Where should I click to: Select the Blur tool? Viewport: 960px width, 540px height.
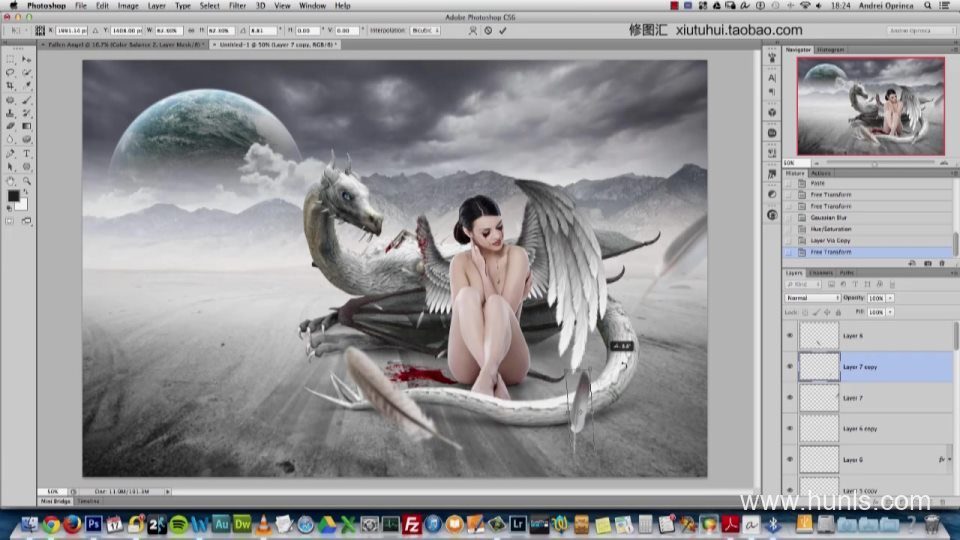(x=10, y=140)
